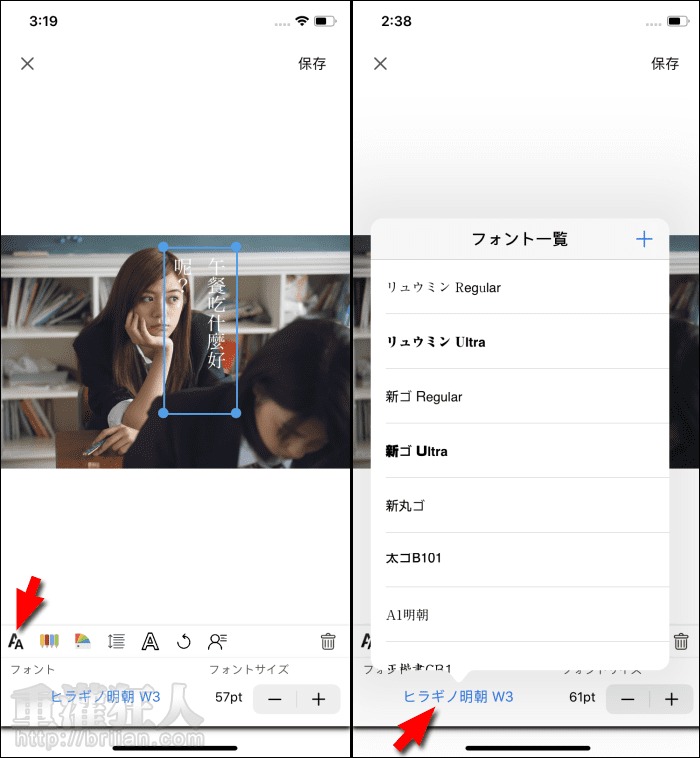The image size is (700, 758).
Task: Choose 新丸ゴ from font list
Action: [x=405, y=506]
